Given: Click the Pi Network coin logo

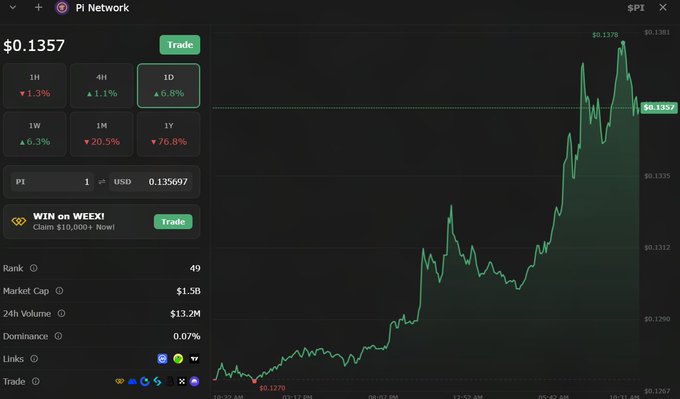Looking at the screenshot, I should click(x=62, y=8).
